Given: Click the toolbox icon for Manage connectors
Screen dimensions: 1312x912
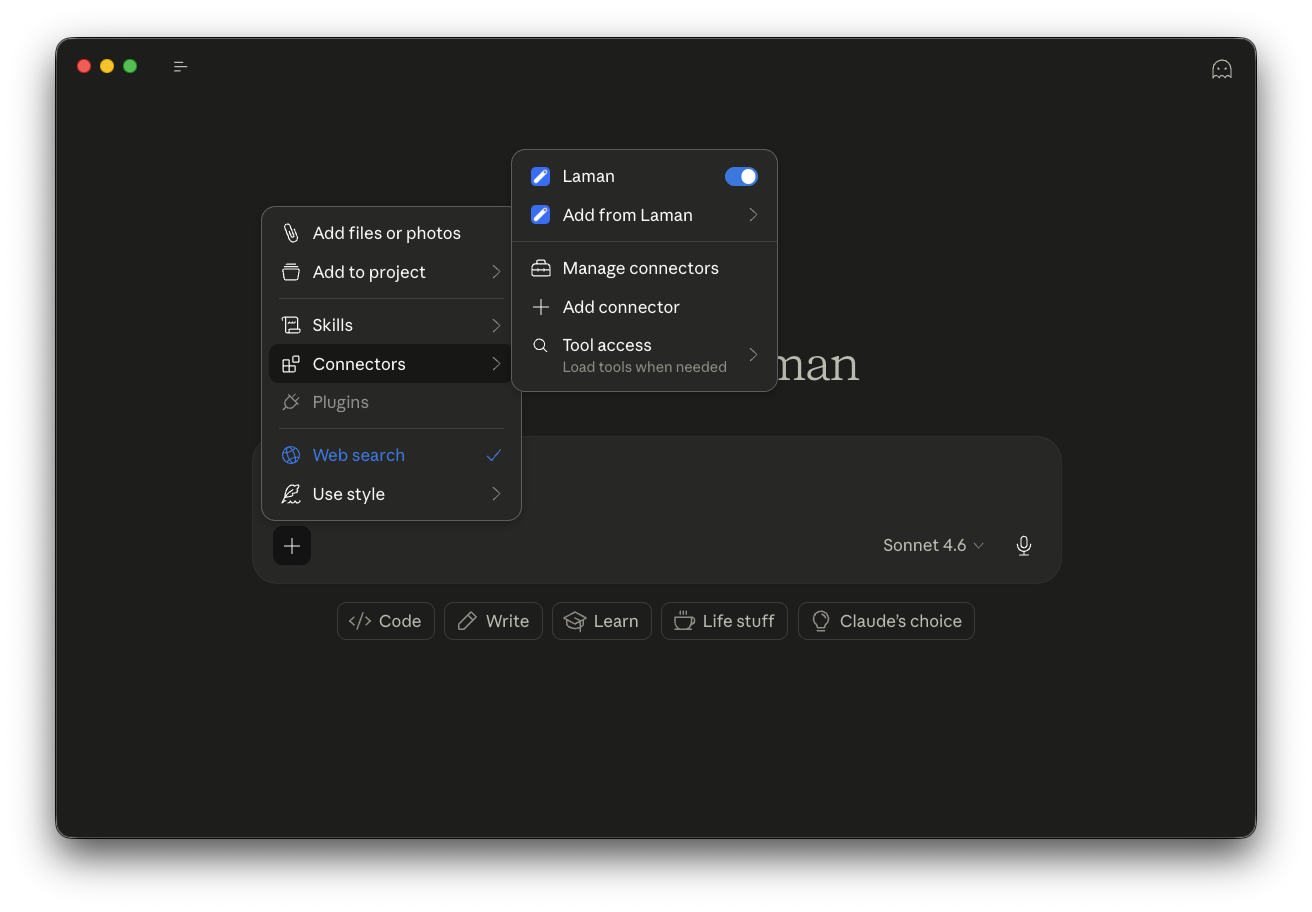Looking at the screenshot, I should tap(540, 268).
